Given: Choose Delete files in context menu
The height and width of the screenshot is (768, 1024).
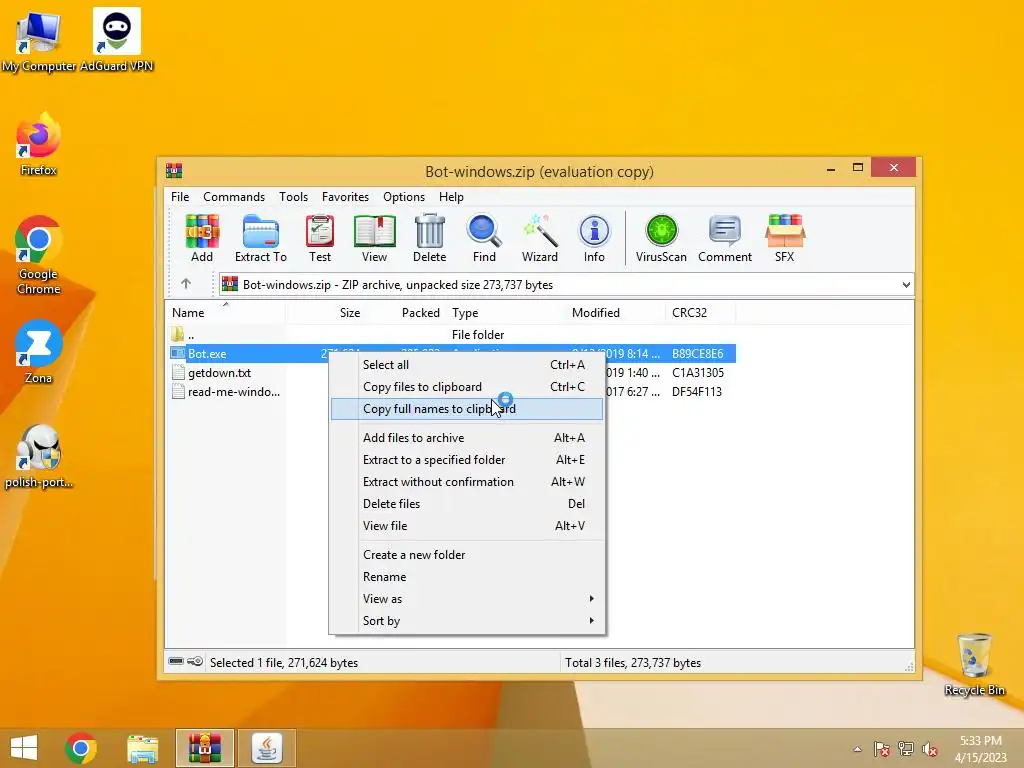Looking at the screenshot, I should (x=466, y=504).
